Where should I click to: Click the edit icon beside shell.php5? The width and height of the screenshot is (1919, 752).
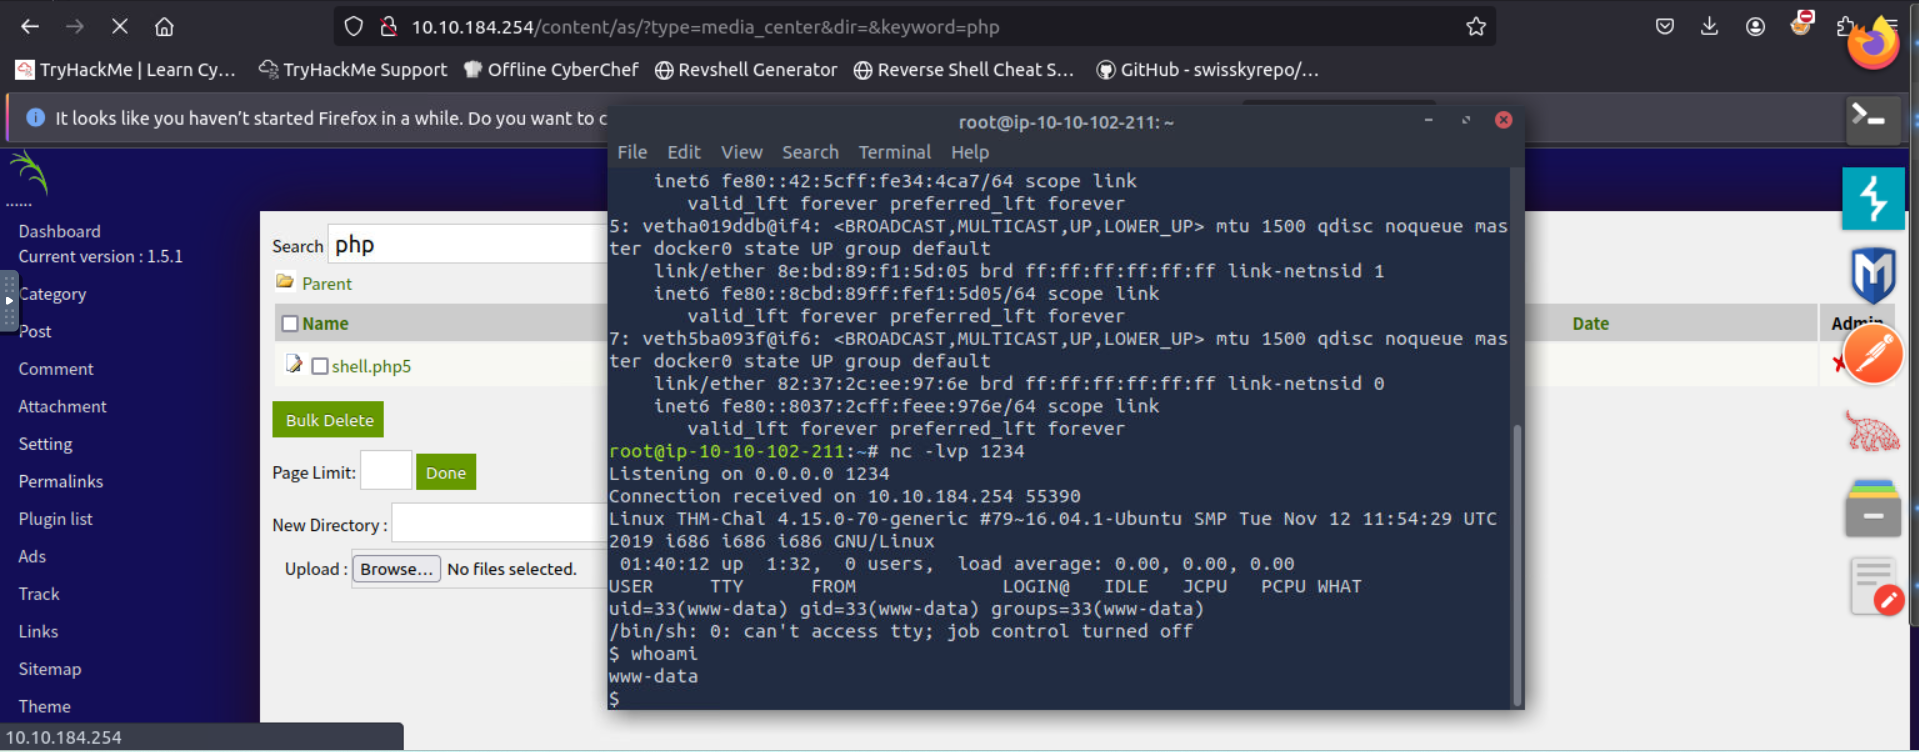click(x=294, y=364)
